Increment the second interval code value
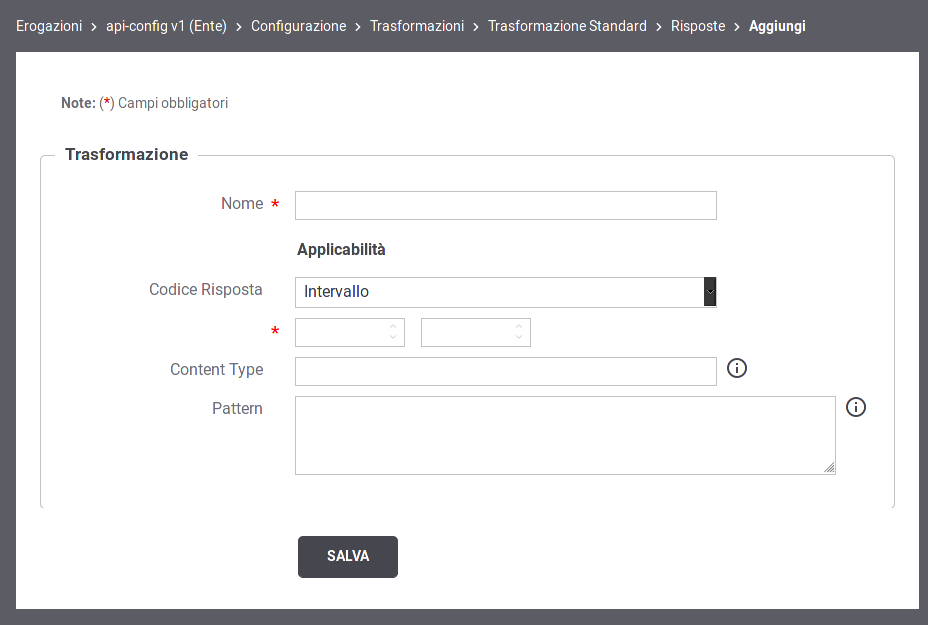 (x=519, y=327)
